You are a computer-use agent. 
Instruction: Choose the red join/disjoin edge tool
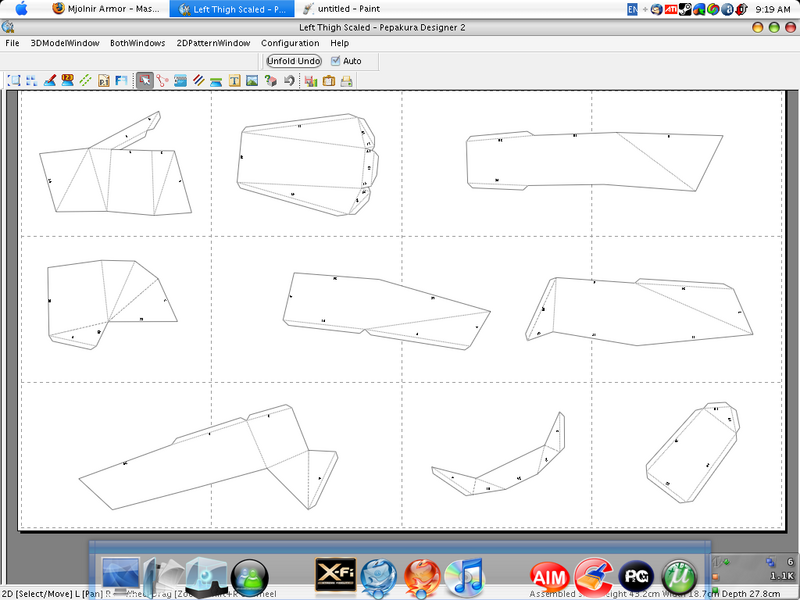click(x=162, y=80)
